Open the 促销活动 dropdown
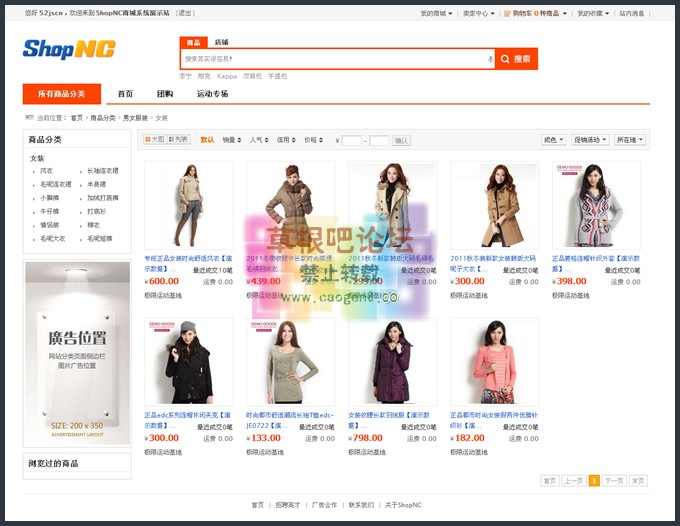The width and height of the screenshot is (680, 526). click(x=589, y=140)
